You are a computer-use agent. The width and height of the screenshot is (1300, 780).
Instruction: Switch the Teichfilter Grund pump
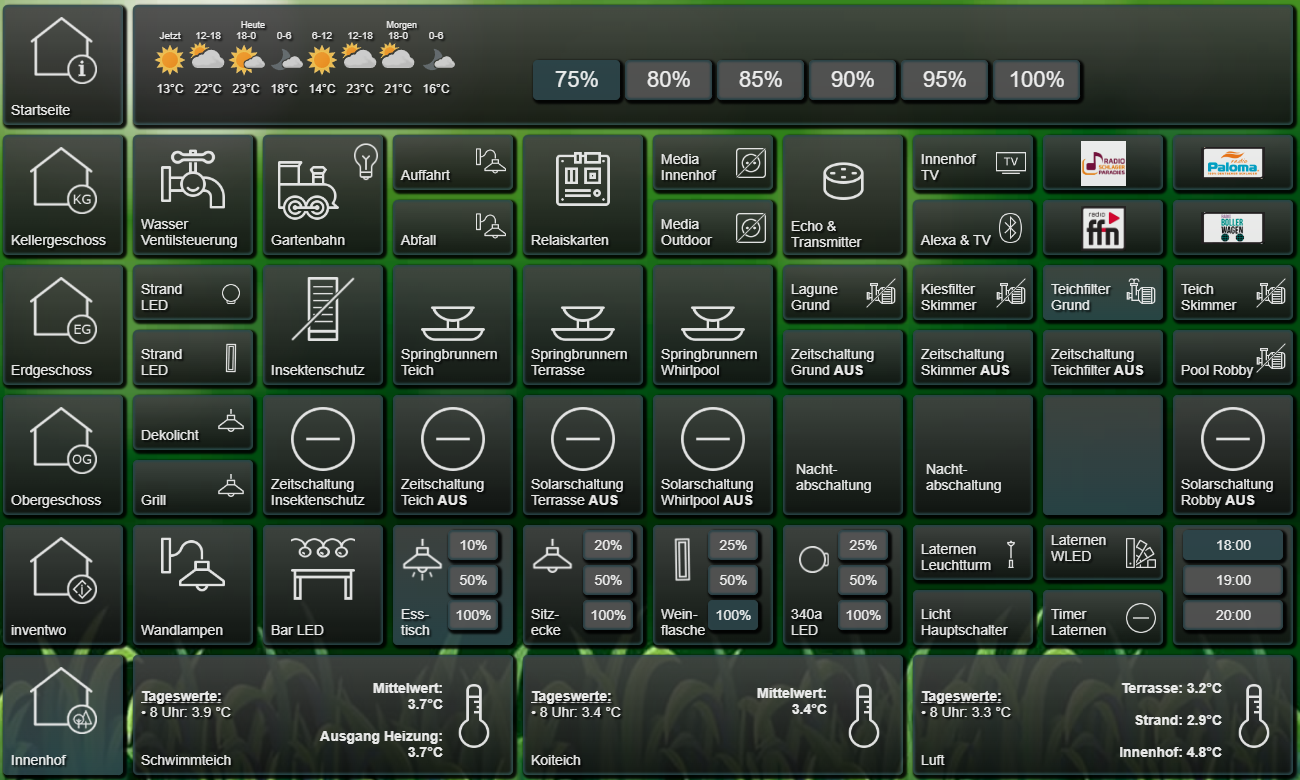click(1103, 293)
